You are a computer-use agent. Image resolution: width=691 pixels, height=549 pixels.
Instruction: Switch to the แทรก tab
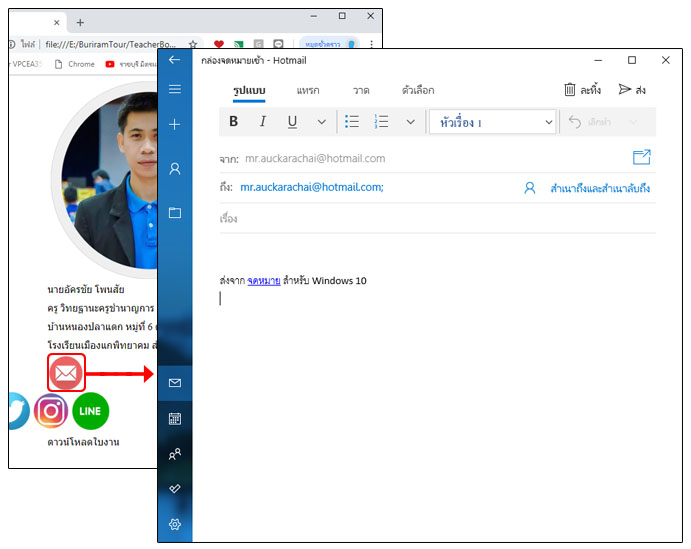307,90
